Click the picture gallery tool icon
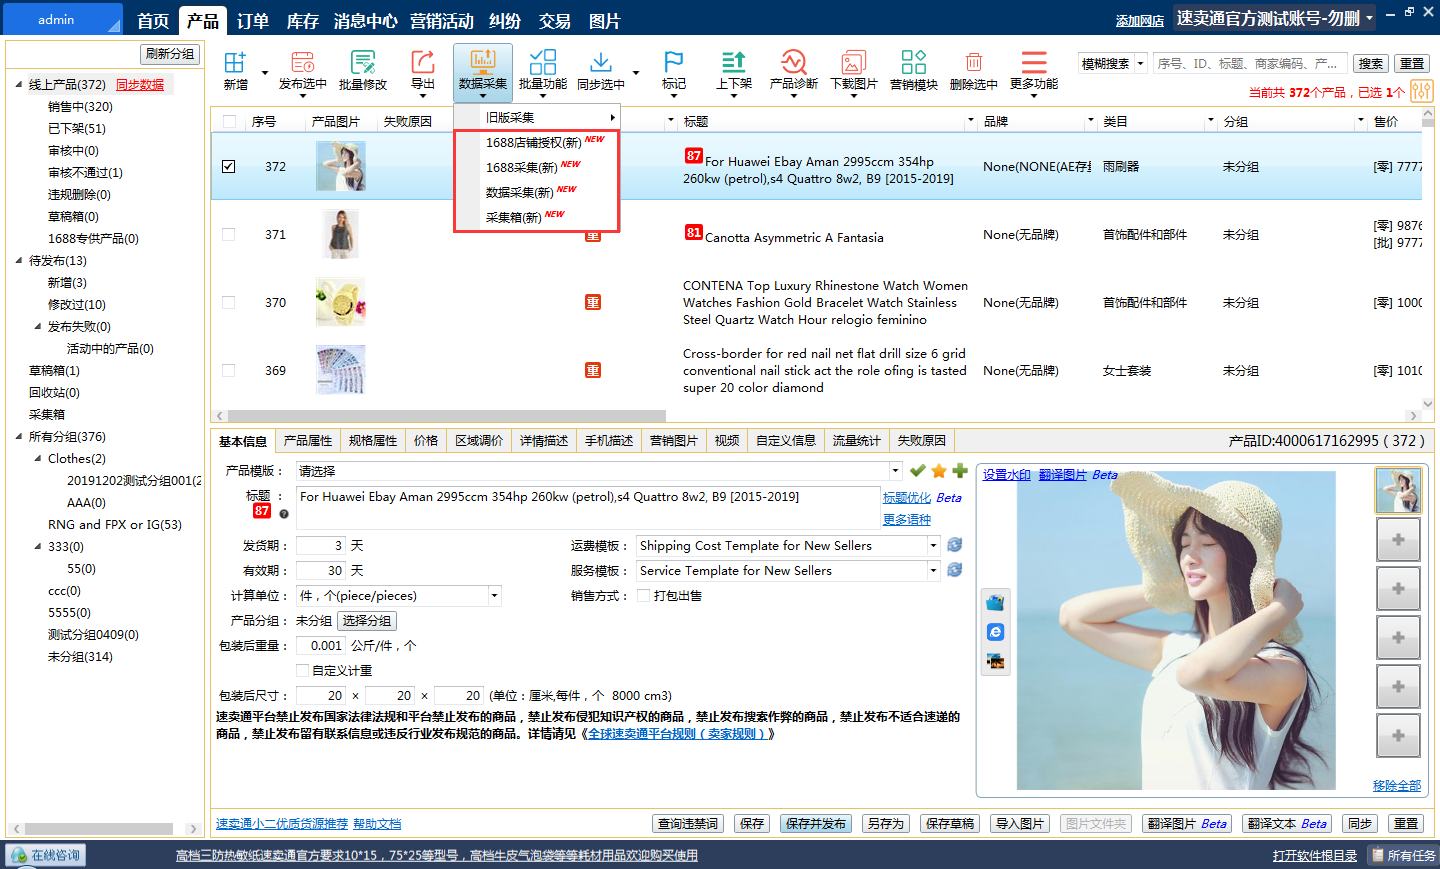 [995, 661]
